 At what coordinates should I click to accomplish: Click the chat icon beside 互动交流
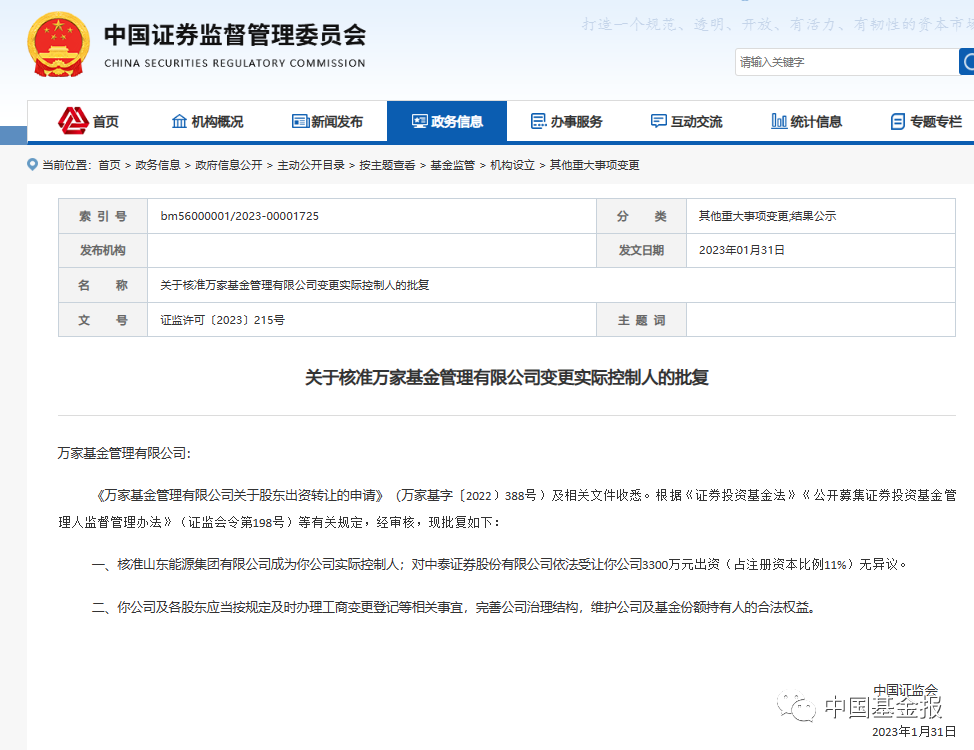[658, 121]
